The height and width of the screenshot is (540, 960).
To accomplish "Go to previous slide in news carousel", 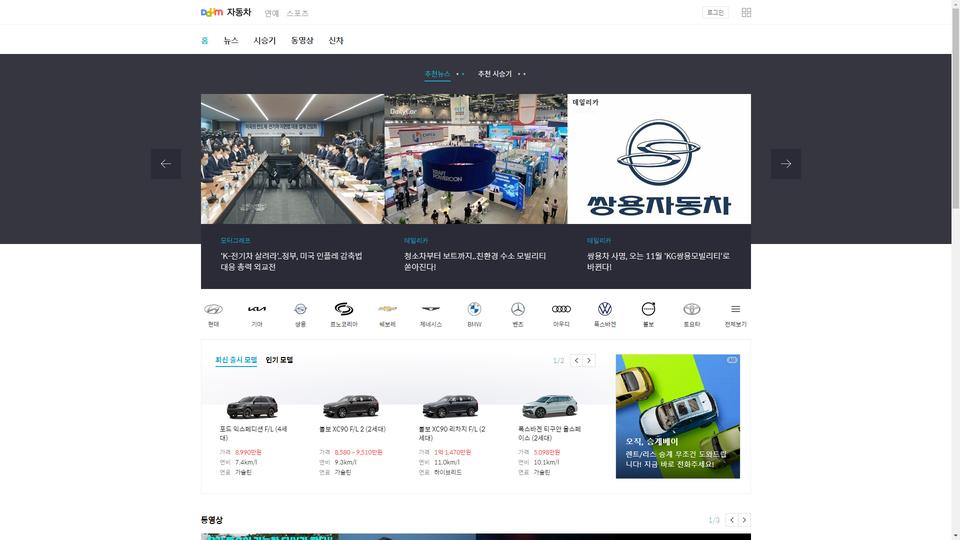I will [166, 163].
